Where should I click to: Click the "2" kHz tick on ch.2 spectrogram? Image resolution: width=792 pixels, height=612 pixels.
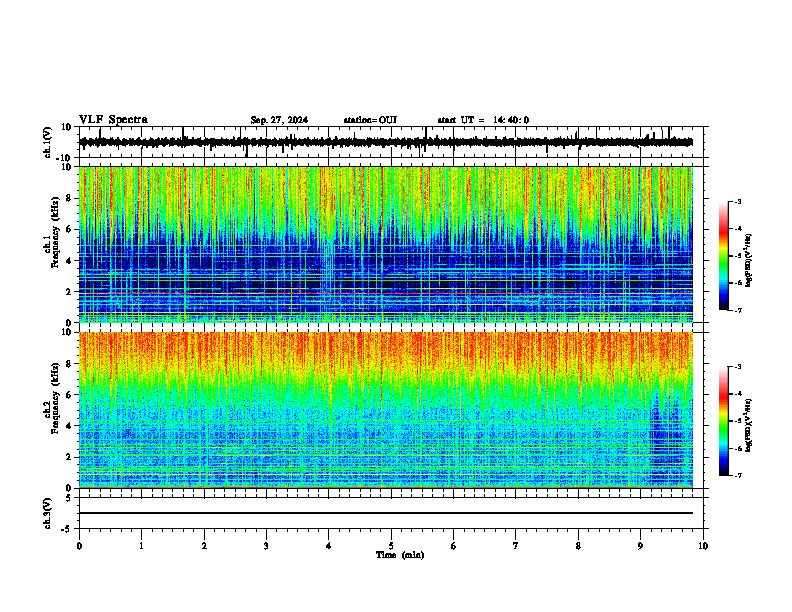(x=70, y=457)
